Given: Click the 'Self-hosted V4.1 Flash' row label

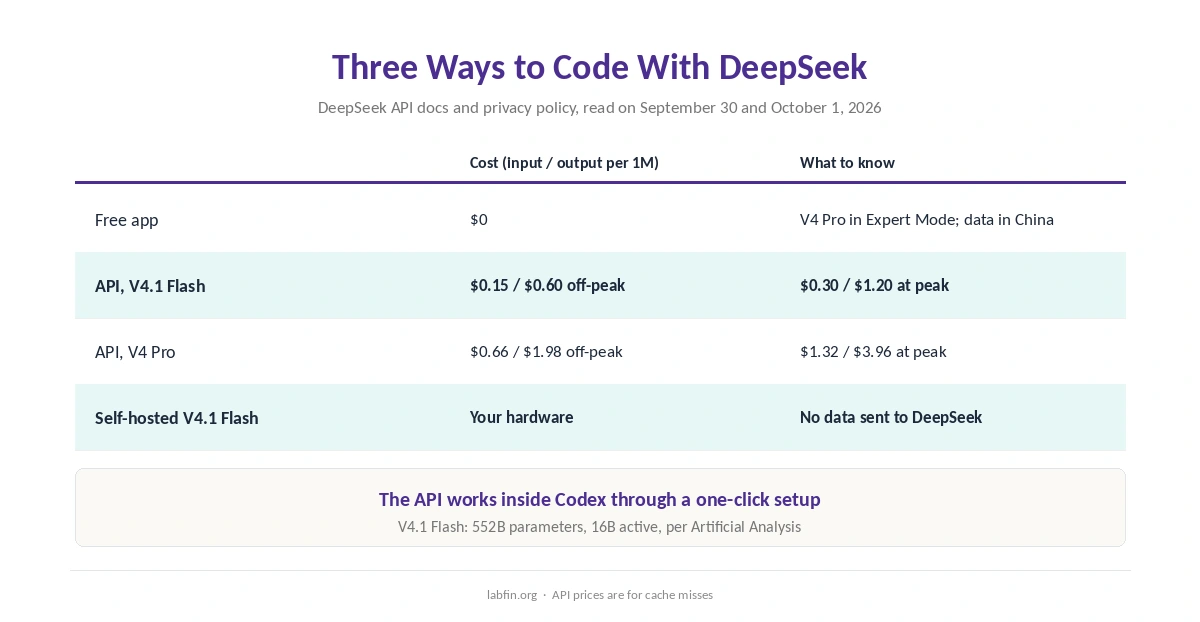Looking at the screenshot, I should coord(177,418).
